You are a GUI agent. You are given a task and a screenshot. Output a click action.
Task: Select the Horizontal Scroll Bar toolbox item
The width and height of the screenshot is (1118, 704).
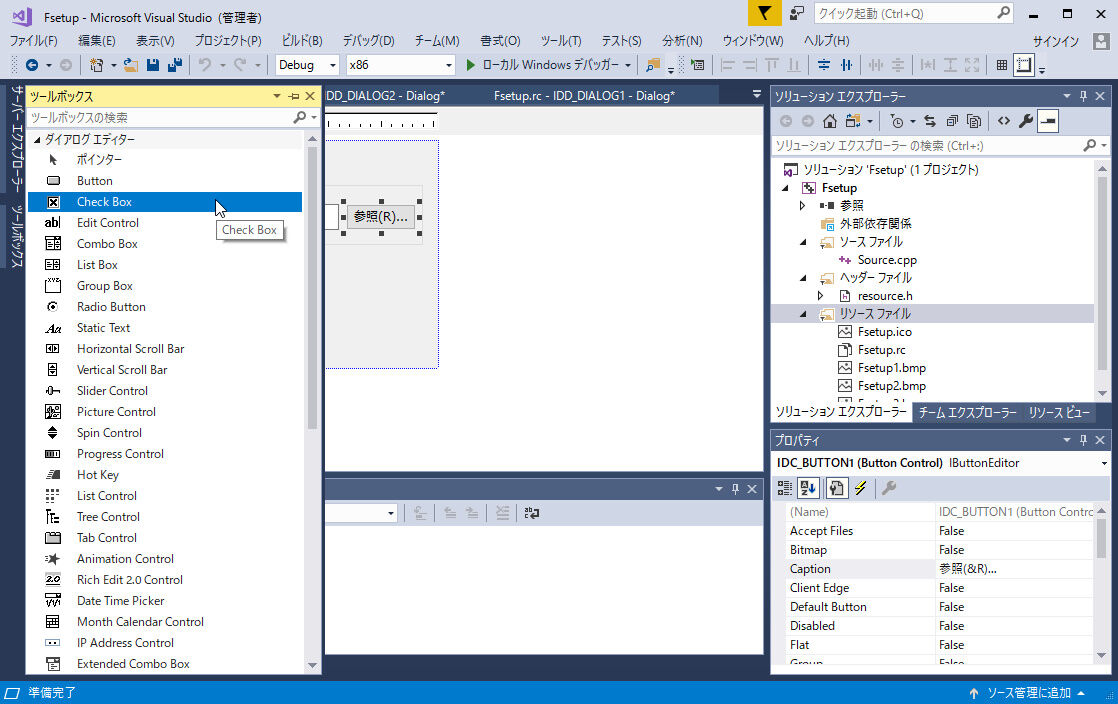tap(165, 350)
